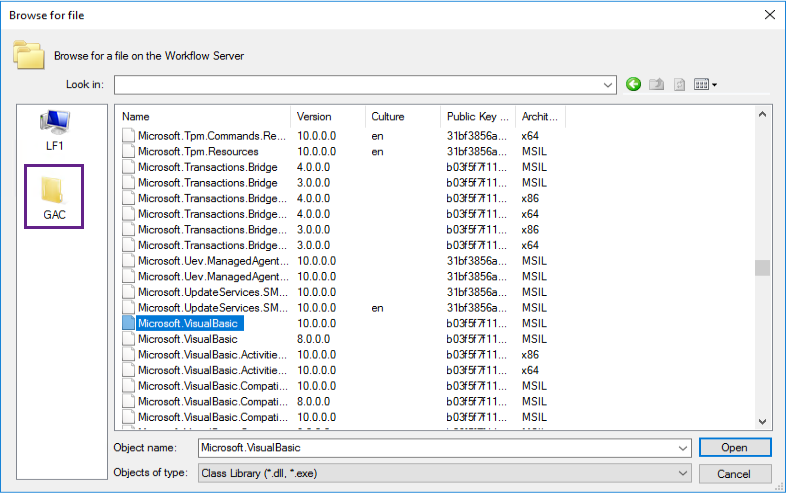Select the GAC folder in sidebar
The width and height of the screenshot is (786, 493).
pyautogui.click(x=54, y=196)
